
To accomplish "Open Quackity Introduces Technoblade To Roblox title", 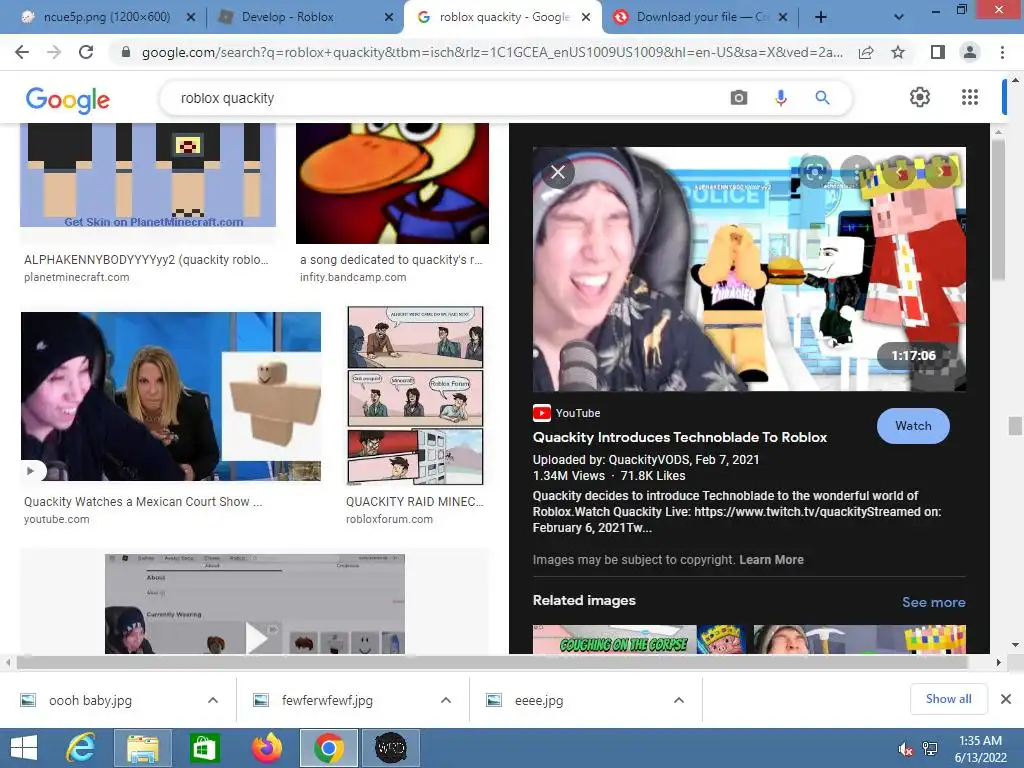I will [x=680, y=438].
